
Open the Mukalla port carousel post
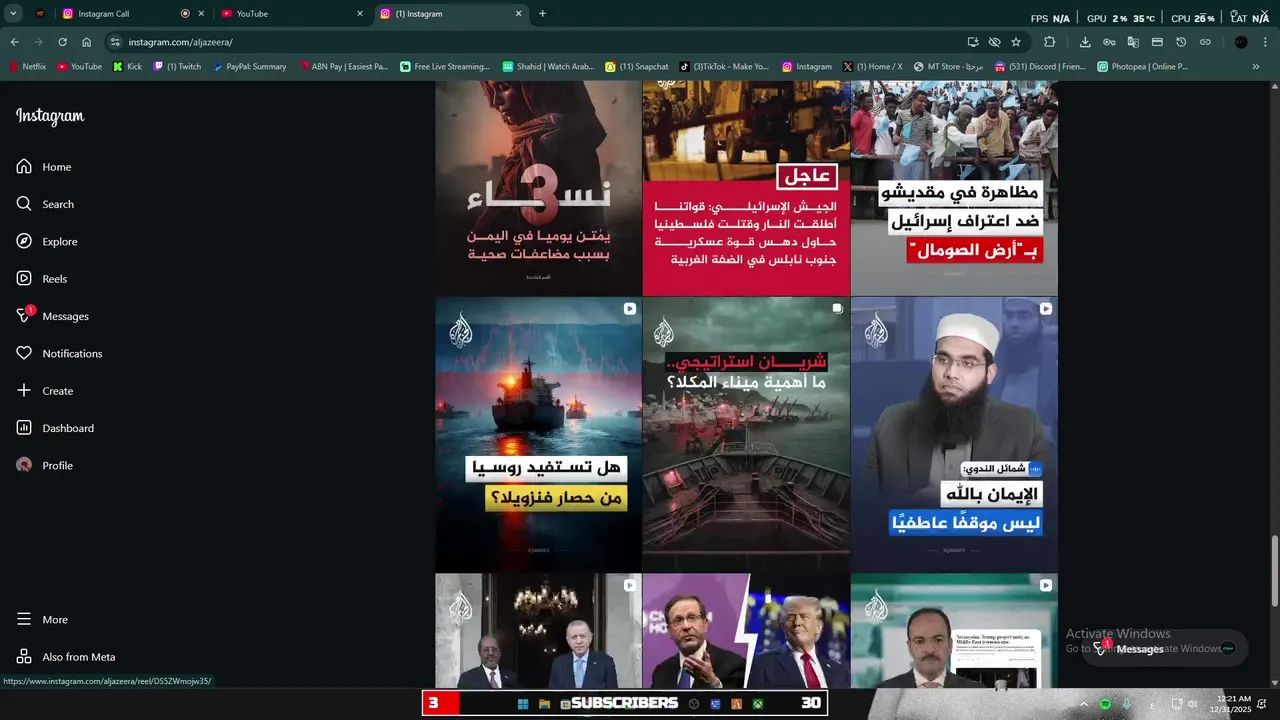(x=746, y=434)
